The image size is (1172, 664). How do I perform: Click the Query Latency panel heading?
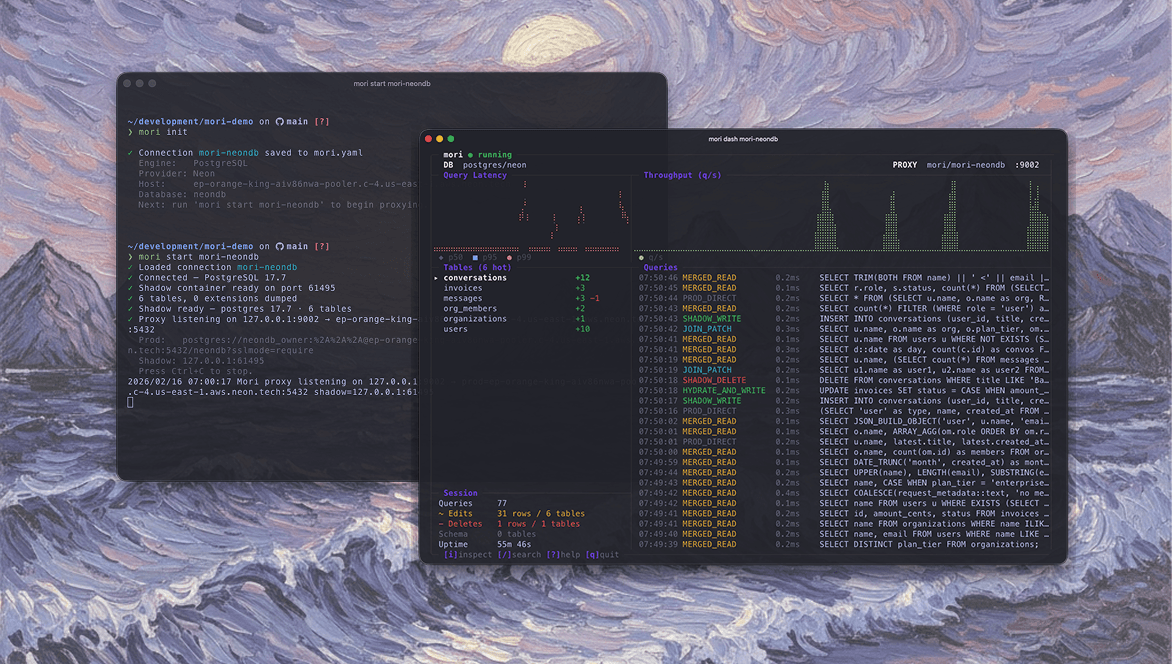tap(475, 175)
